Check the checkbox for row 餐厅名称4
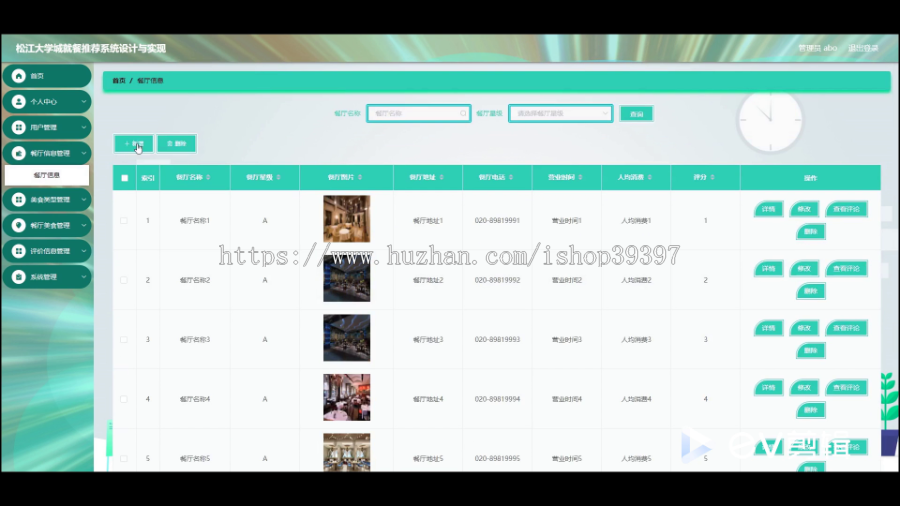The height and width of the screenshot is (506, 900). tap(124, 399)
